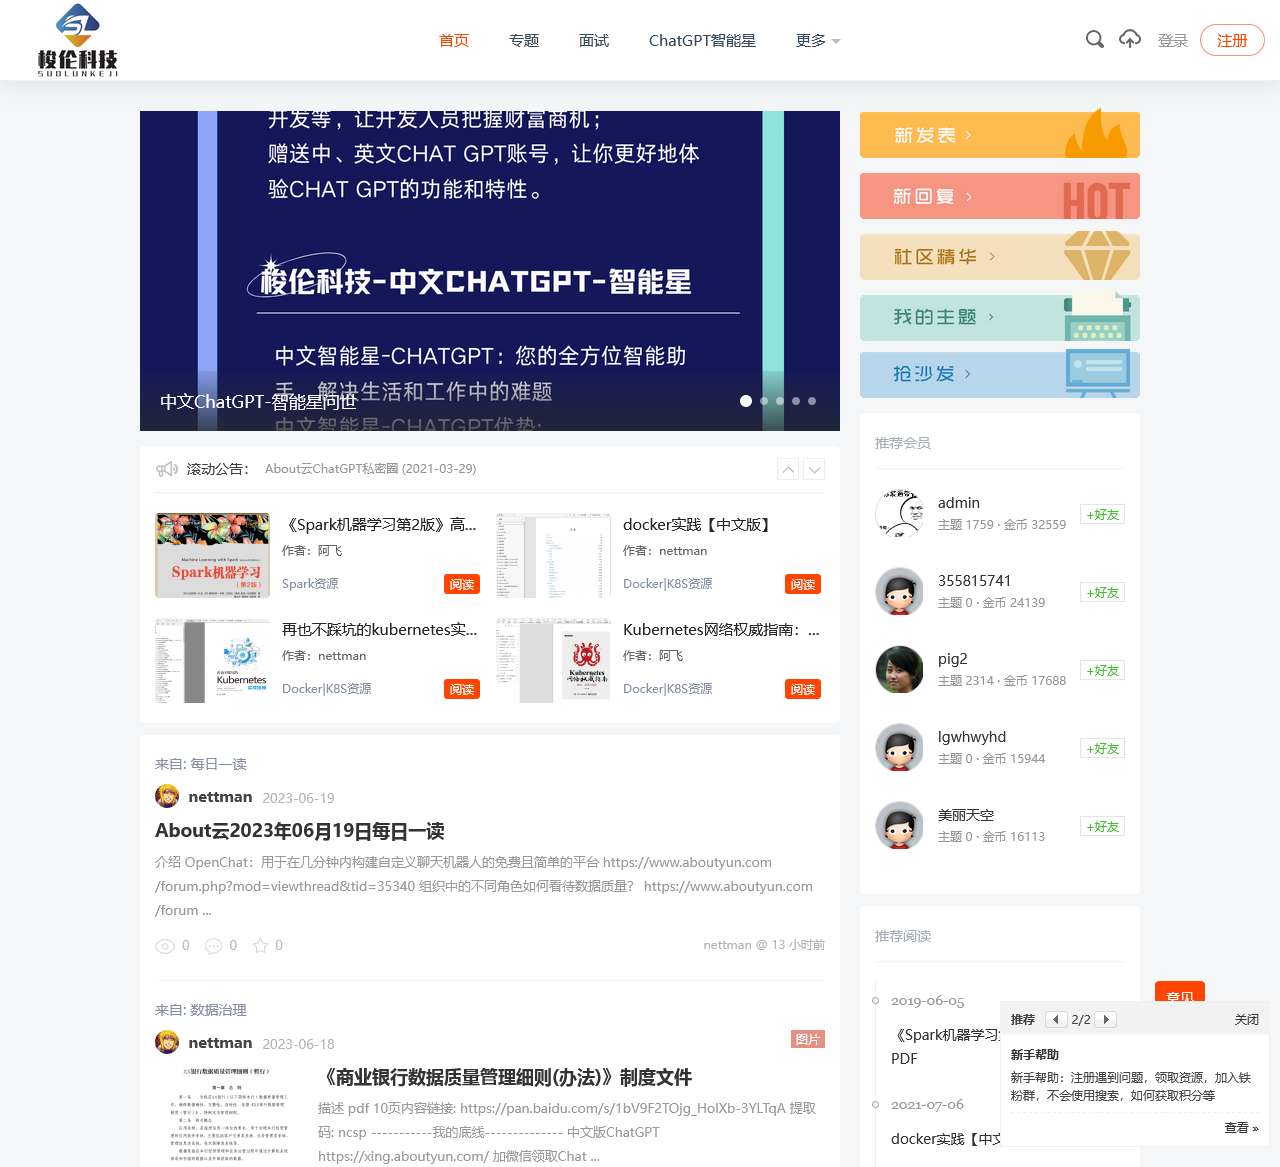The height and width of the screenshot is (1167, 1280).
Task: Open admin's avatar
Action: point(899,514)
